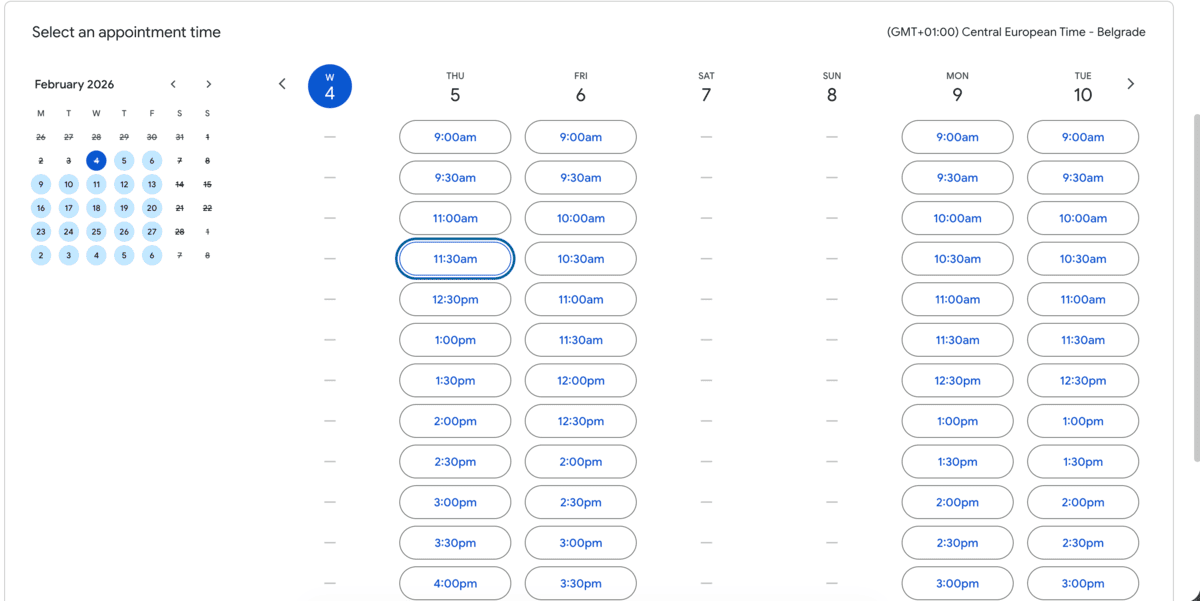Image resolution: width=1200 pixels, height=601 pixels.
Task: Select the 10:30am slot on Friday
Action: click(x=580, y=258)
